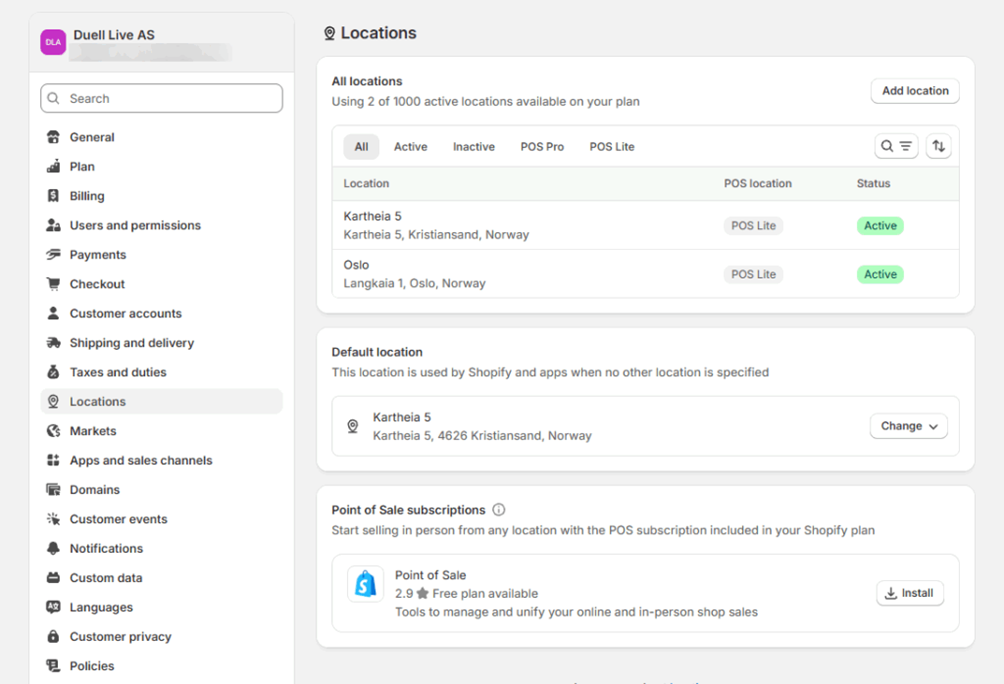Click the Markets globe icon in sidebar

pos(53,431)
